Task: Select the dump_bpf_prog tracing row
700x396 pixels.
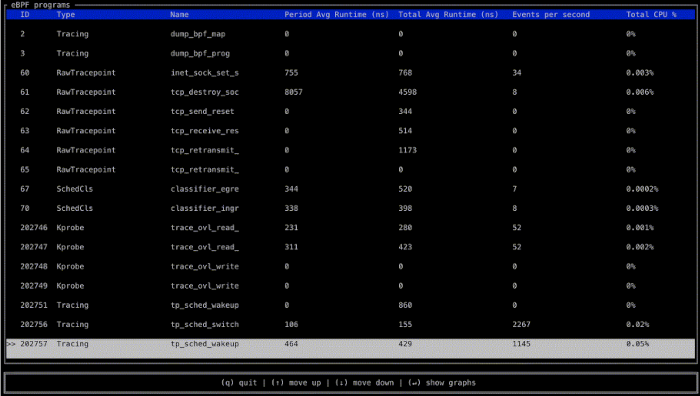Action: click(x=350, y=53)
